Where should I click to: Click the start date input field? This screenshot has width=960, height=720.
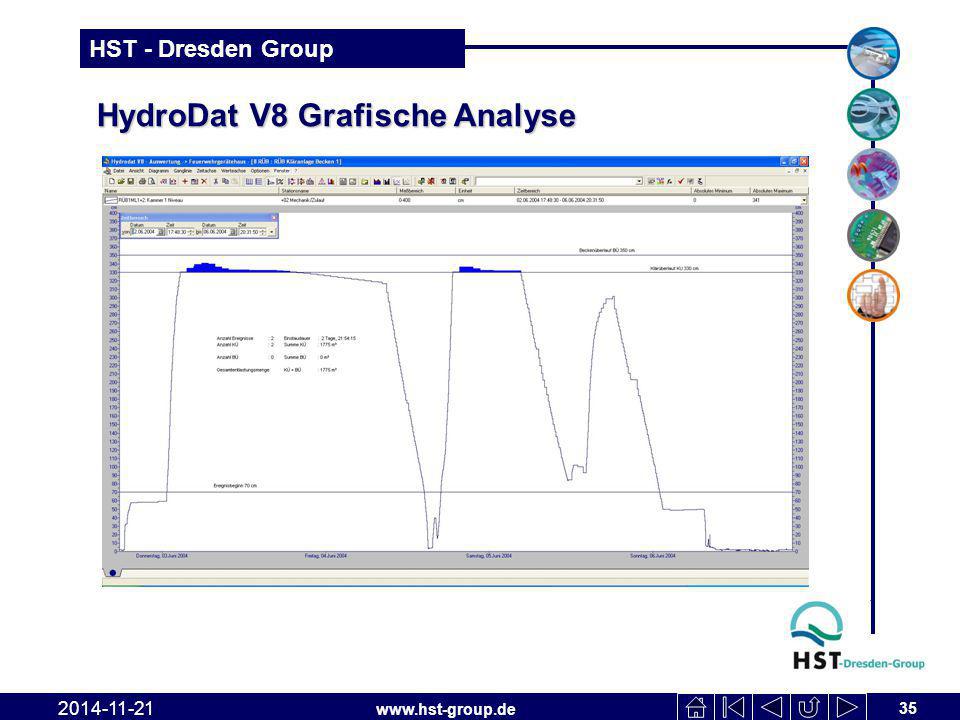[145, 232]
